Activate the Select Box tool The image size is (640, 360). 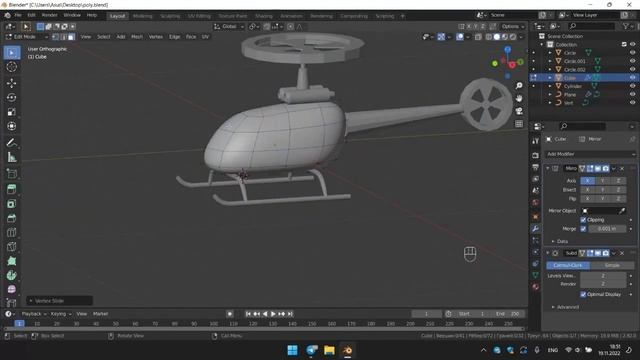11,53
